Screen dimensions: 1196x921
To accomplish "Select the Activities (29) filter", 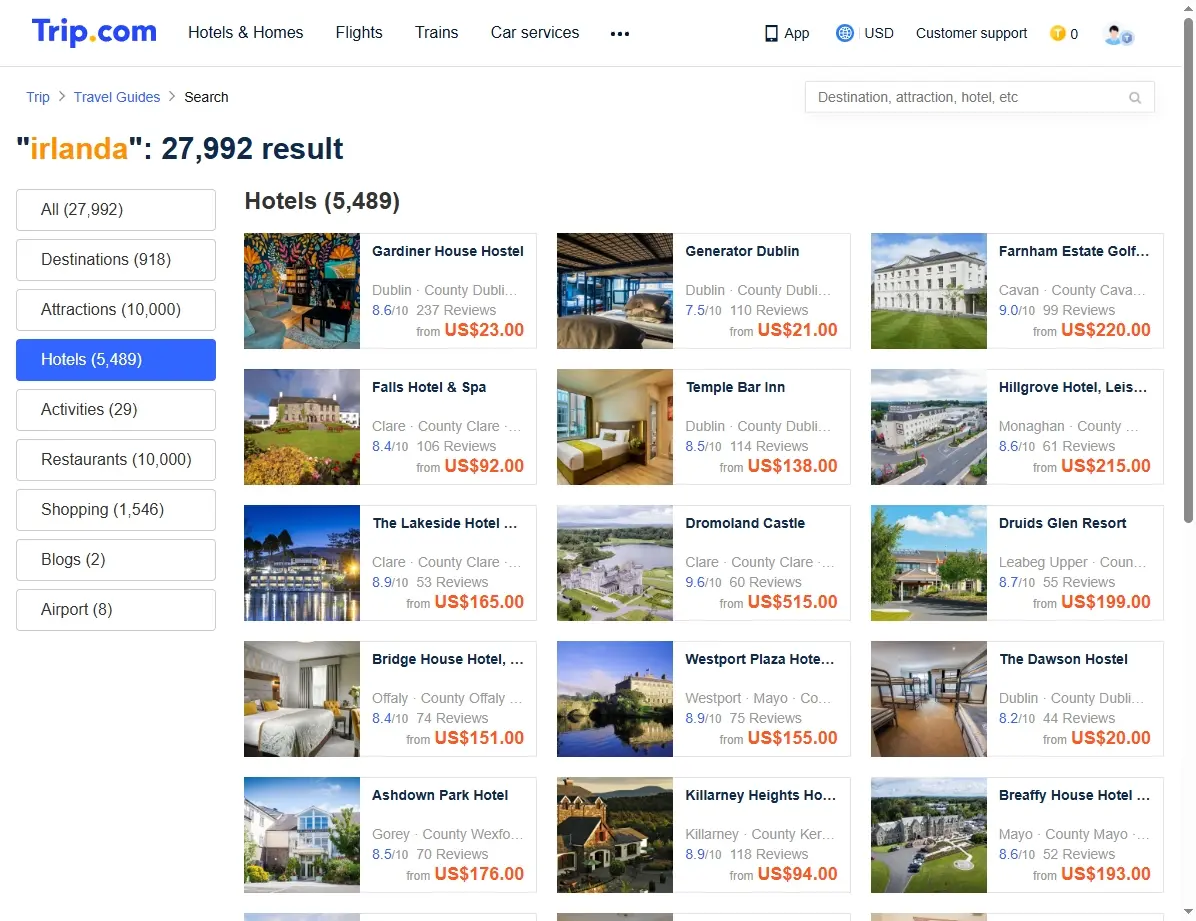I will [116, 410].
